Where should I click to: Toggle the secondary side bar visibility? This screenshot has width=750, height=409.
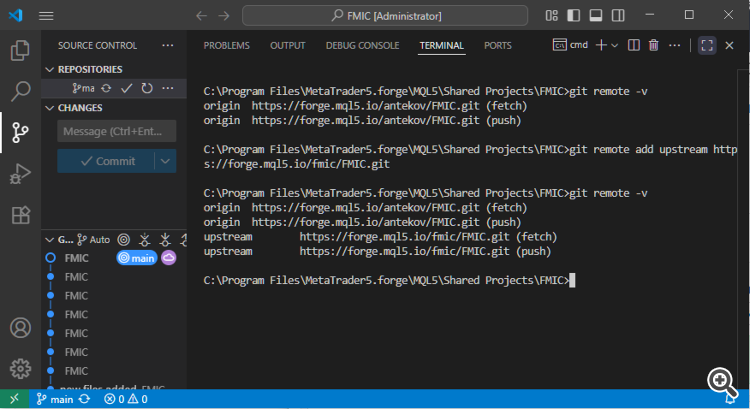618,16
